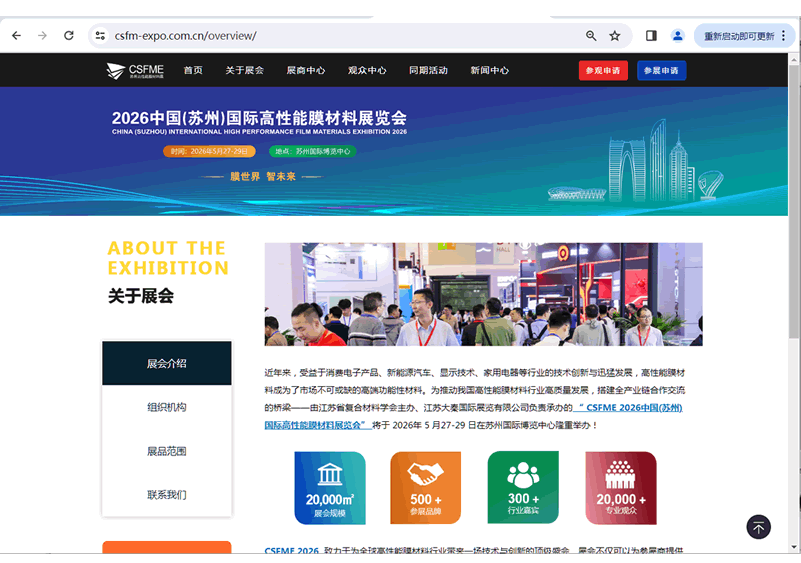Click the 300+ 行业嘉宾 green people tile
Image resolution: width=801 pixels, height=563 pixels.
[523, 488]
